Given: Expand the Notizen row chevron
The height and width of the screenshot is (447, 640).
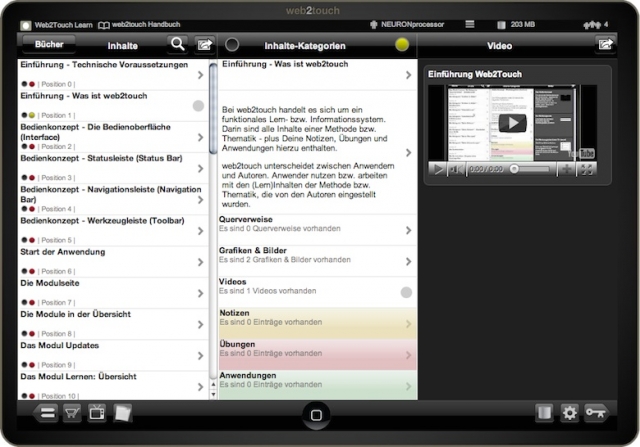Looking at the screenshot, I should tap(409, 324).
